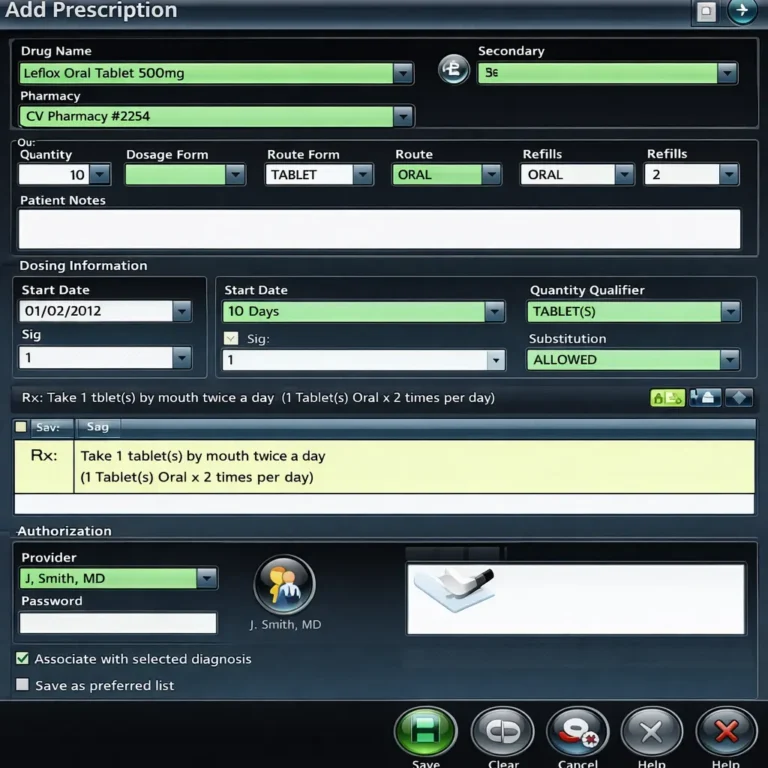
Task: Open the Refills dropdown showing 2
Action: 729,175
